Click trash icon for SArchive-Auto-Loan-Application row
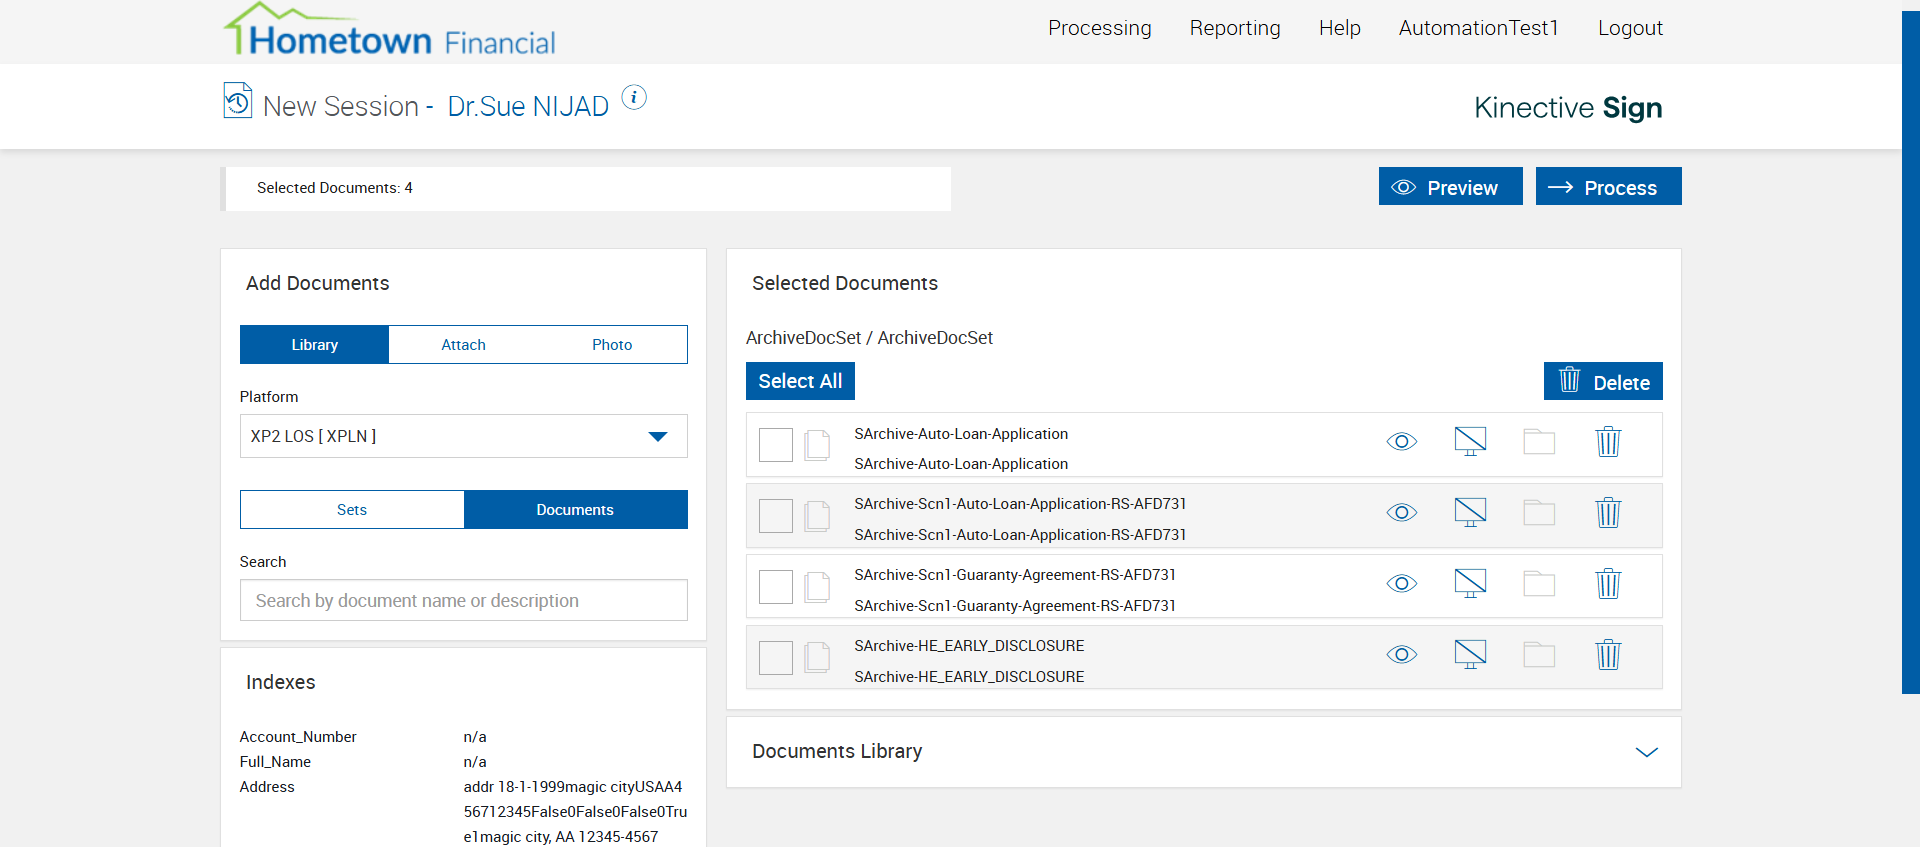 click(1608, 442)
